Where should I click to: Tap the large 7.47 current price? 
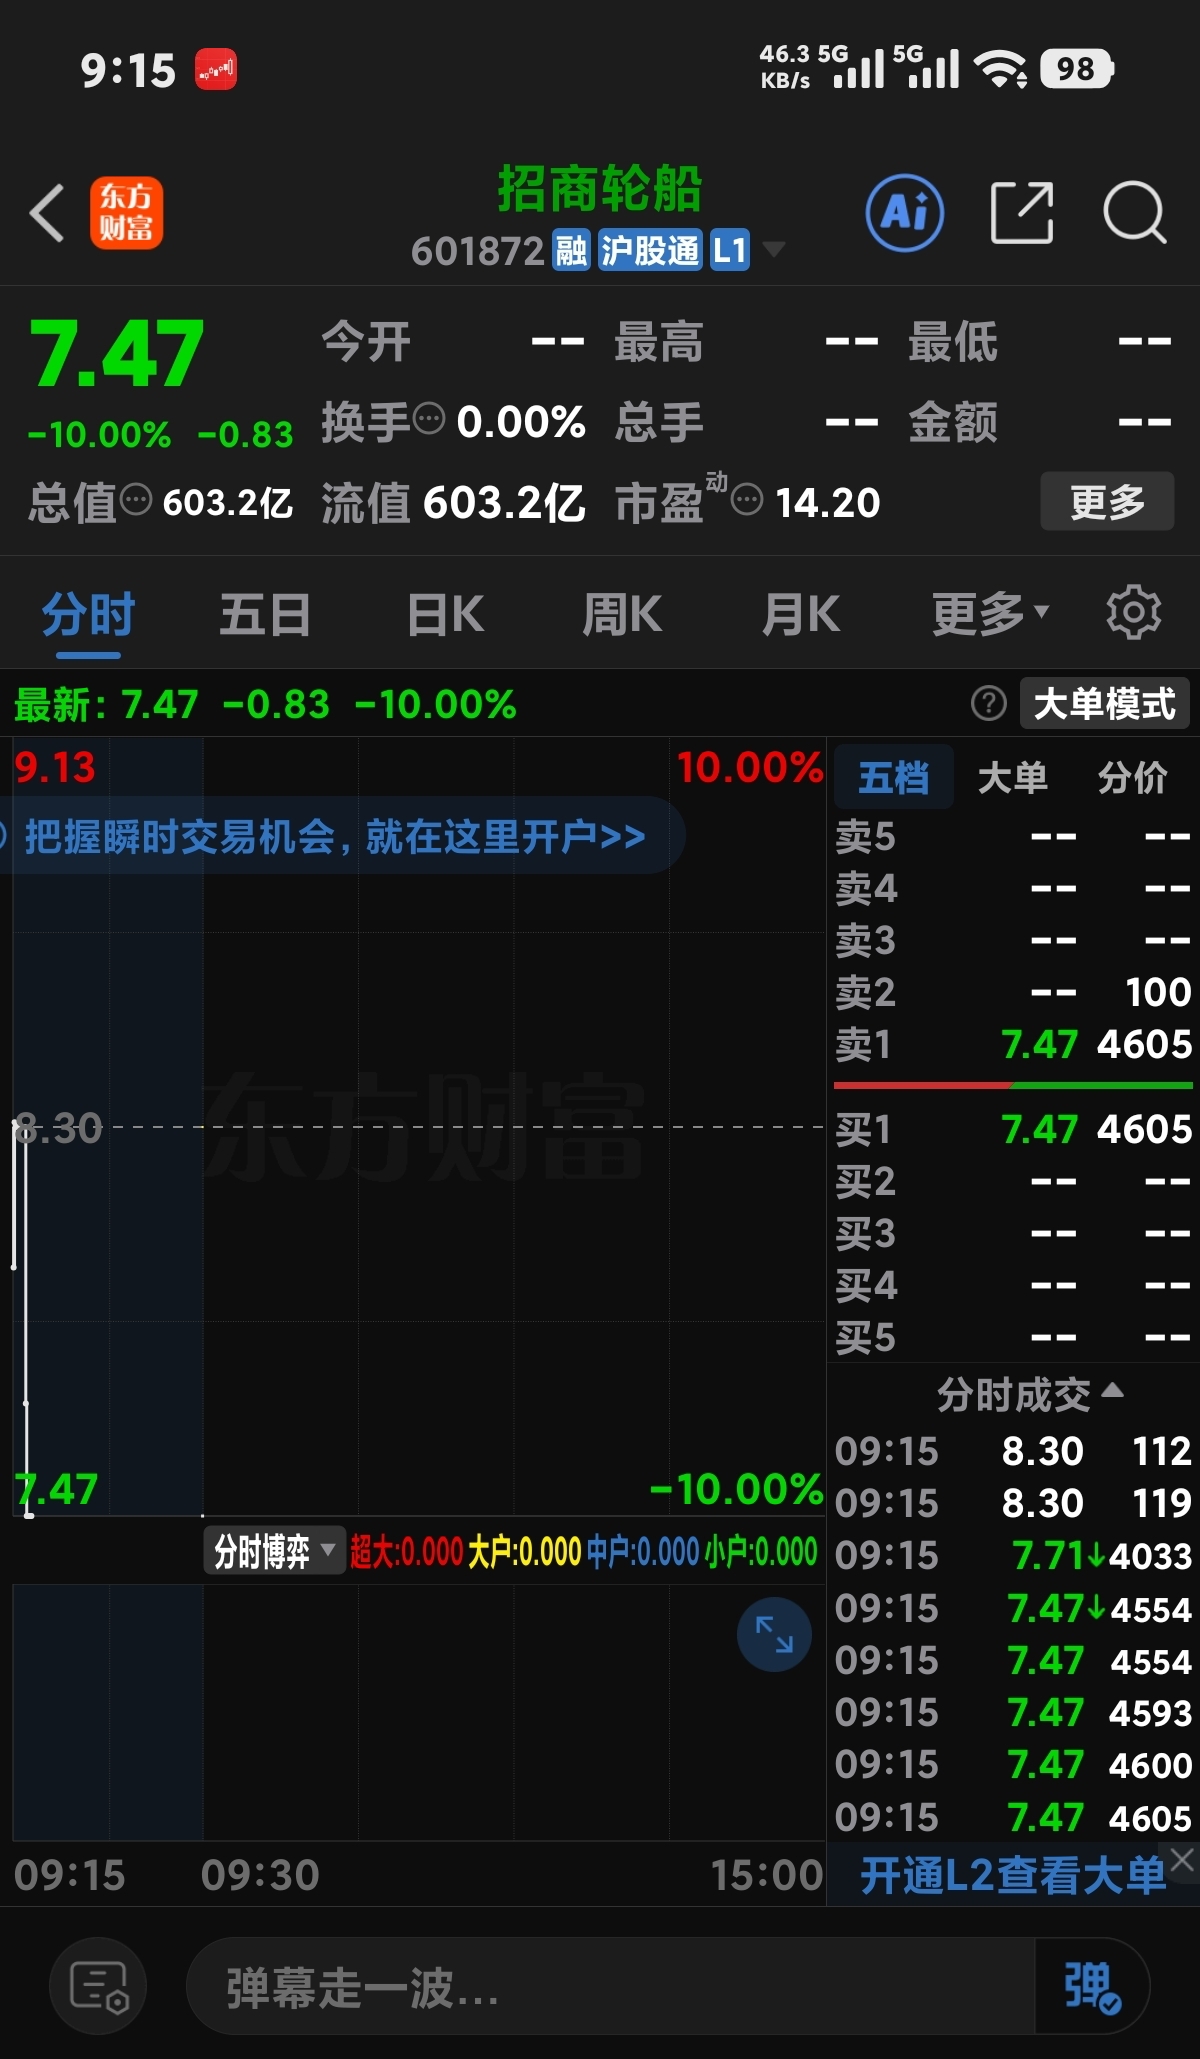tap(117, 353)
